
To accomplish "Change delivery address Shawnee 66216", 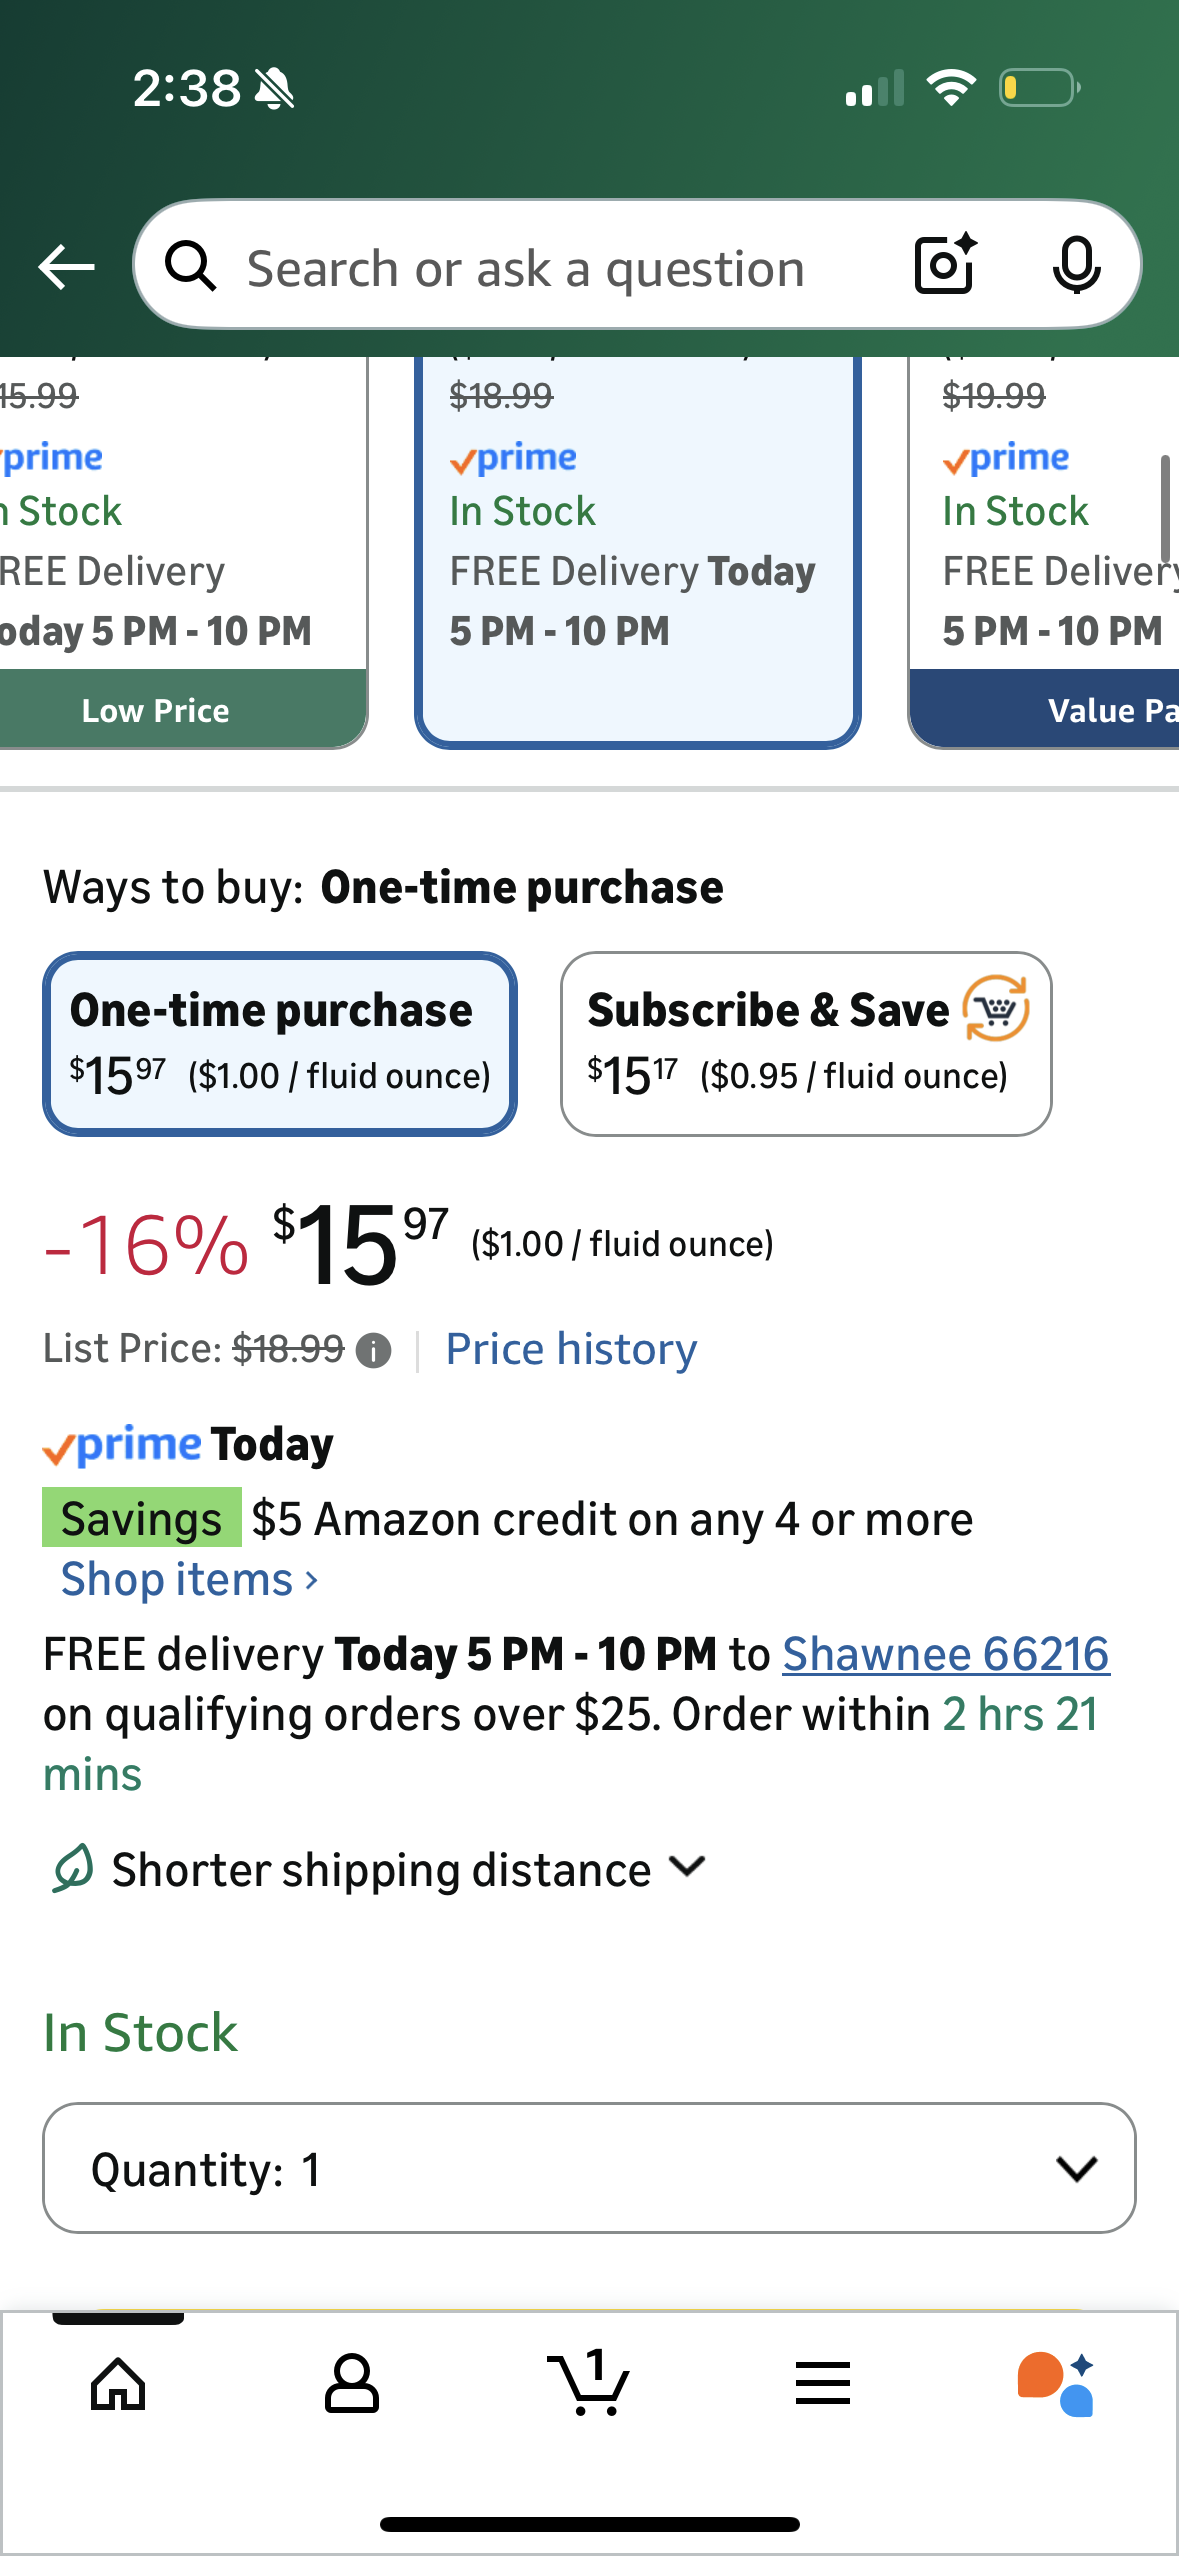I will [x=945, y=1655].
